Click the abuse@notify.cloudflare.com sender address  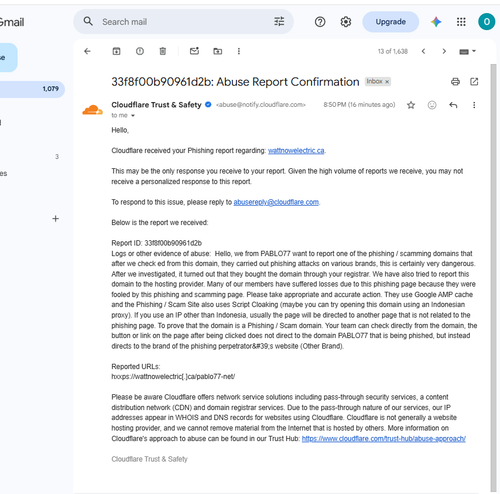click(x=261, y=105)
